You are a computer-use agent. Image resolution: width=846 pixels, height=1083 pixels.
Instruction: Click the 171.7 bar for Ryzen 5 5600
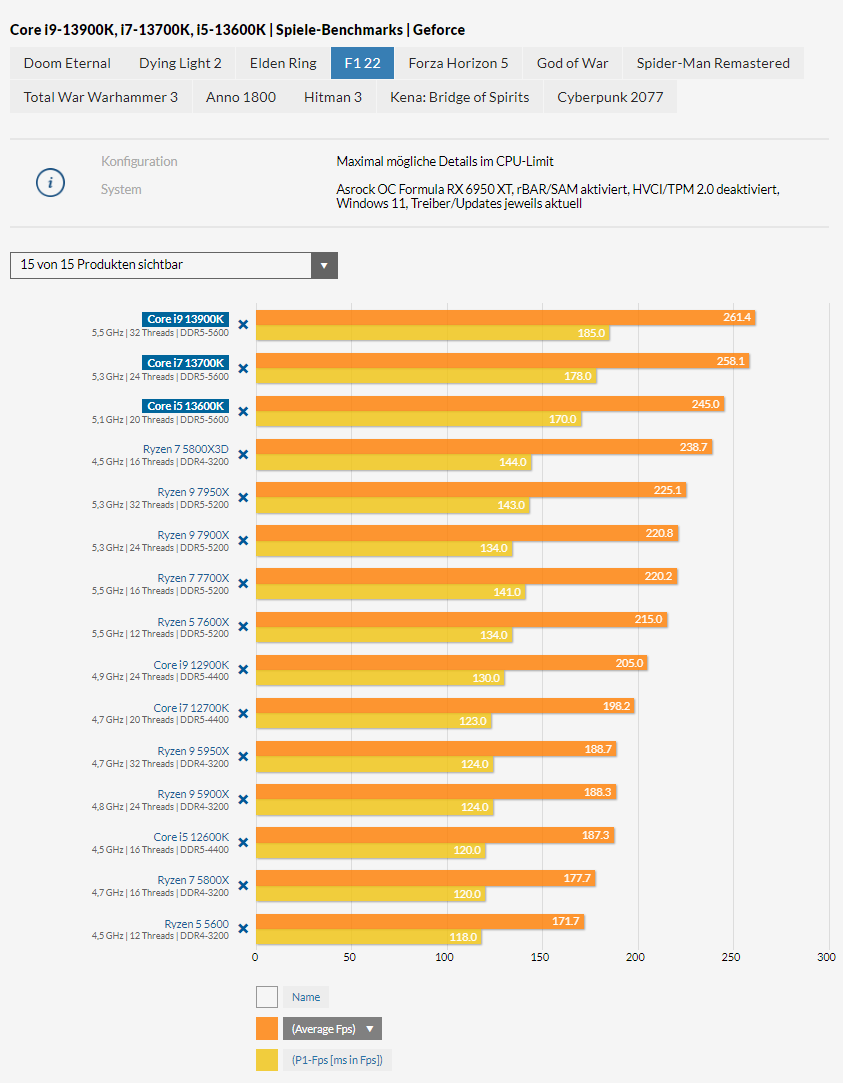(x=420, y=921)
